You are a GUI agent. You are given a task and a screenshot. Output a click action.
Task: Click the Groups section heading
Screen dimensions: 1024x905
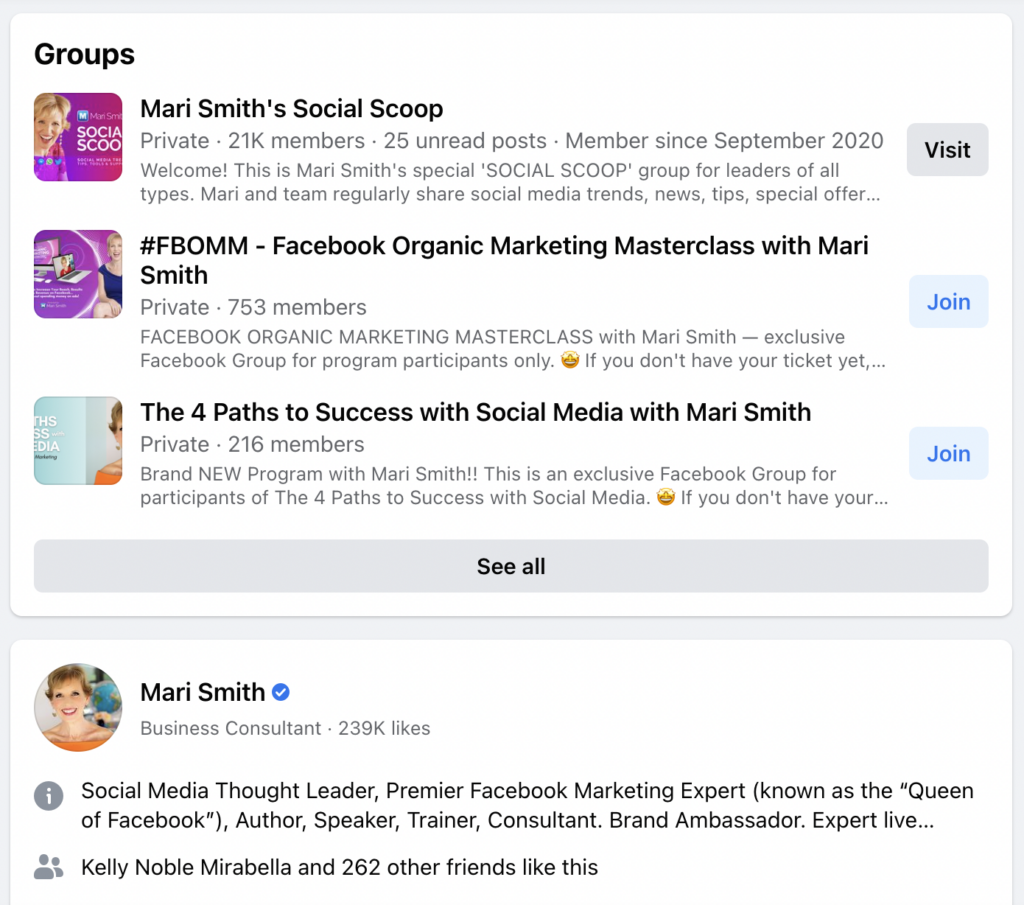pyautogui.click(x=84, y=53)
